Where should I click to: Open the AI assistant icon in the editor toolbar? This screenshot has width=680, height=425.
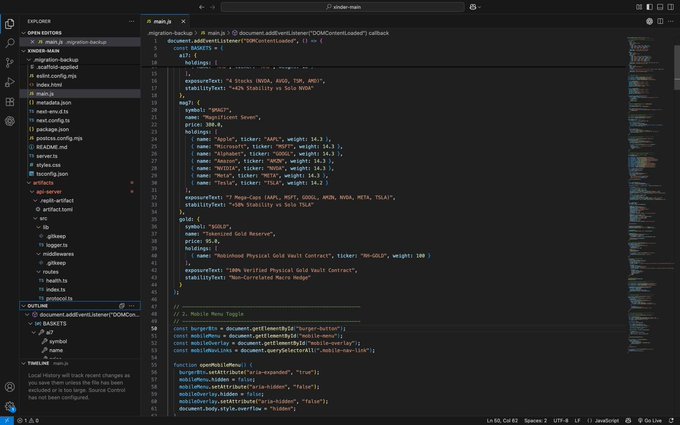649,21
